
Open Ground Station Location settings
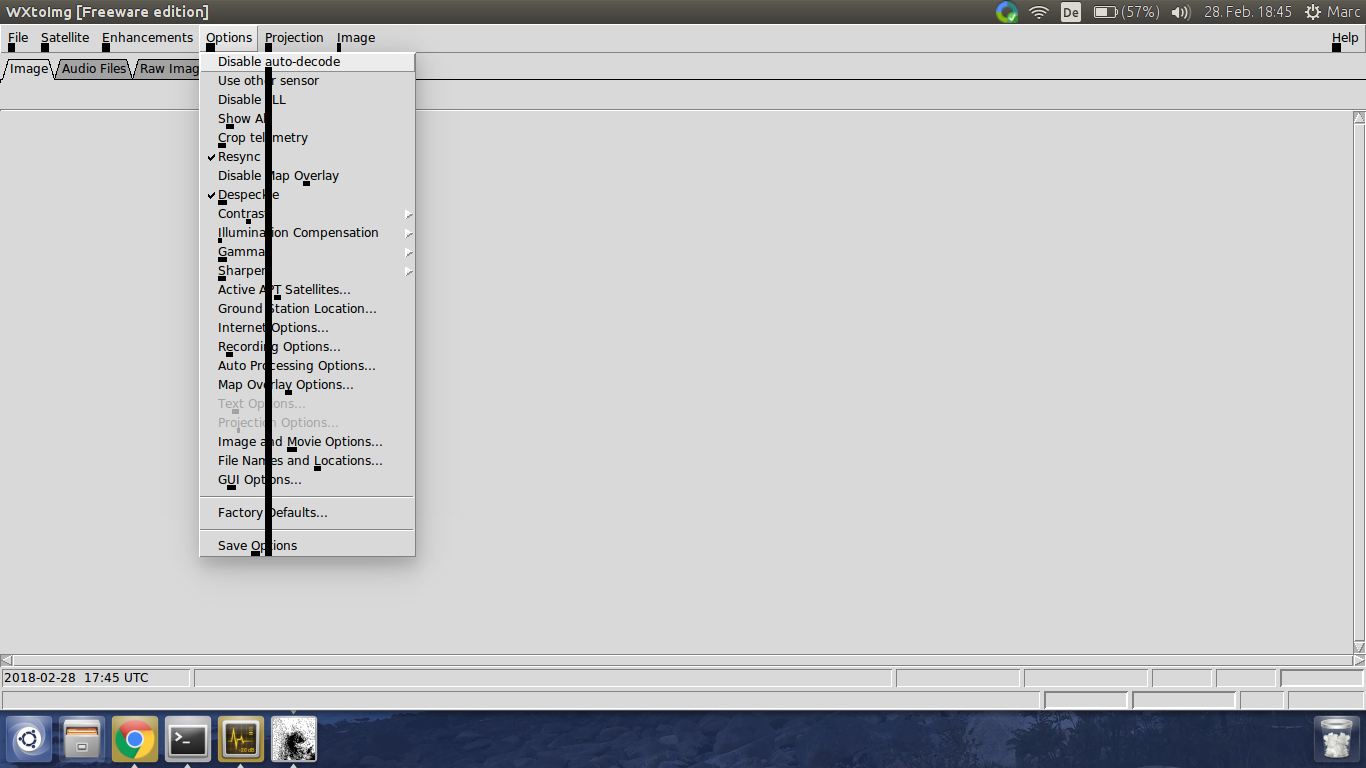click(307, 309)
